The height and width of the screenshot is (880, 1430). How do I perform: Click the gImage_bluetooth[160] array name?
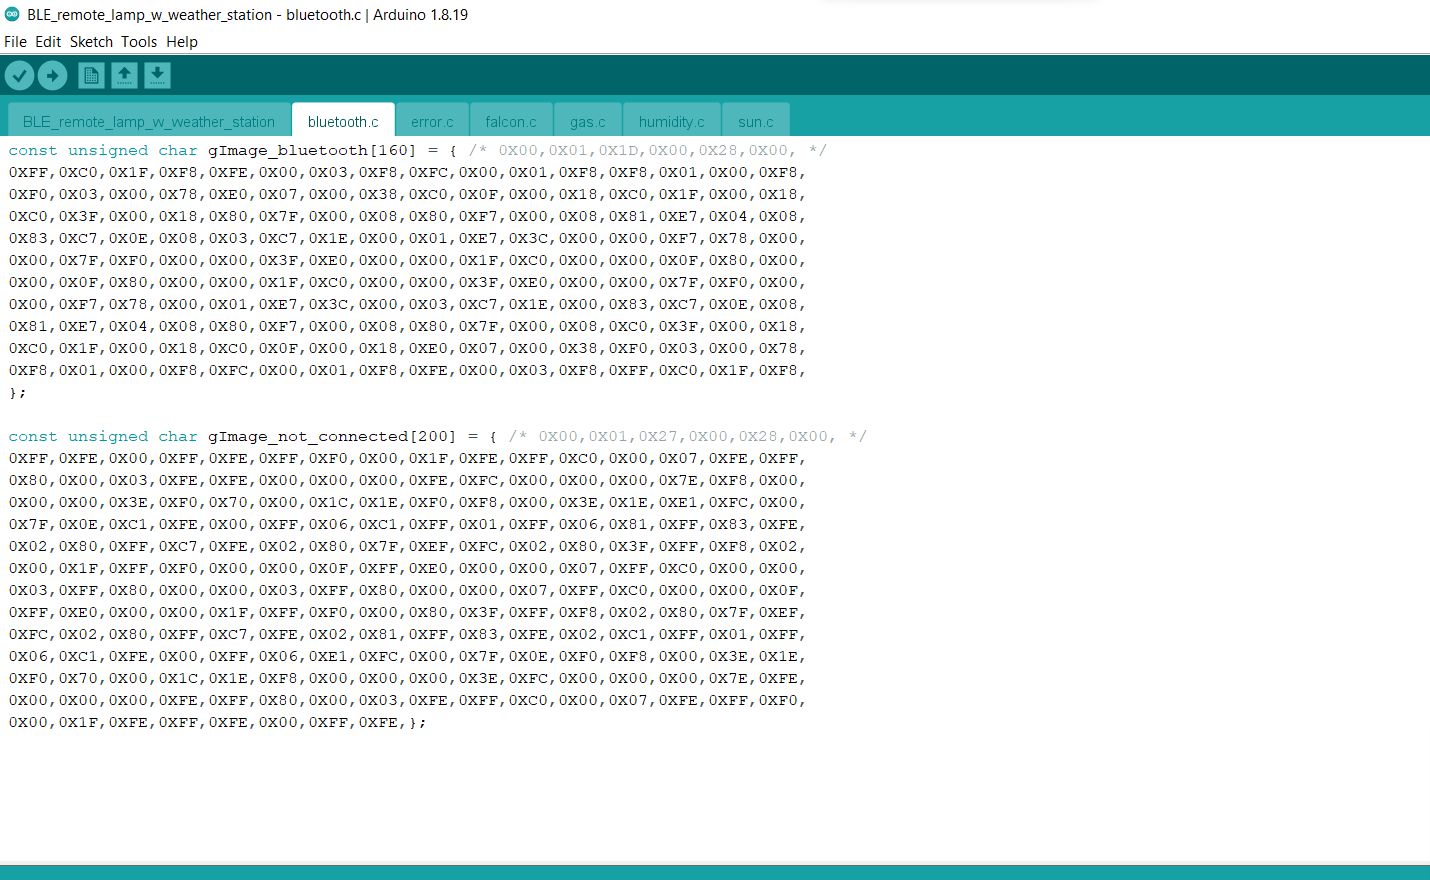click(x=312, y=150)
